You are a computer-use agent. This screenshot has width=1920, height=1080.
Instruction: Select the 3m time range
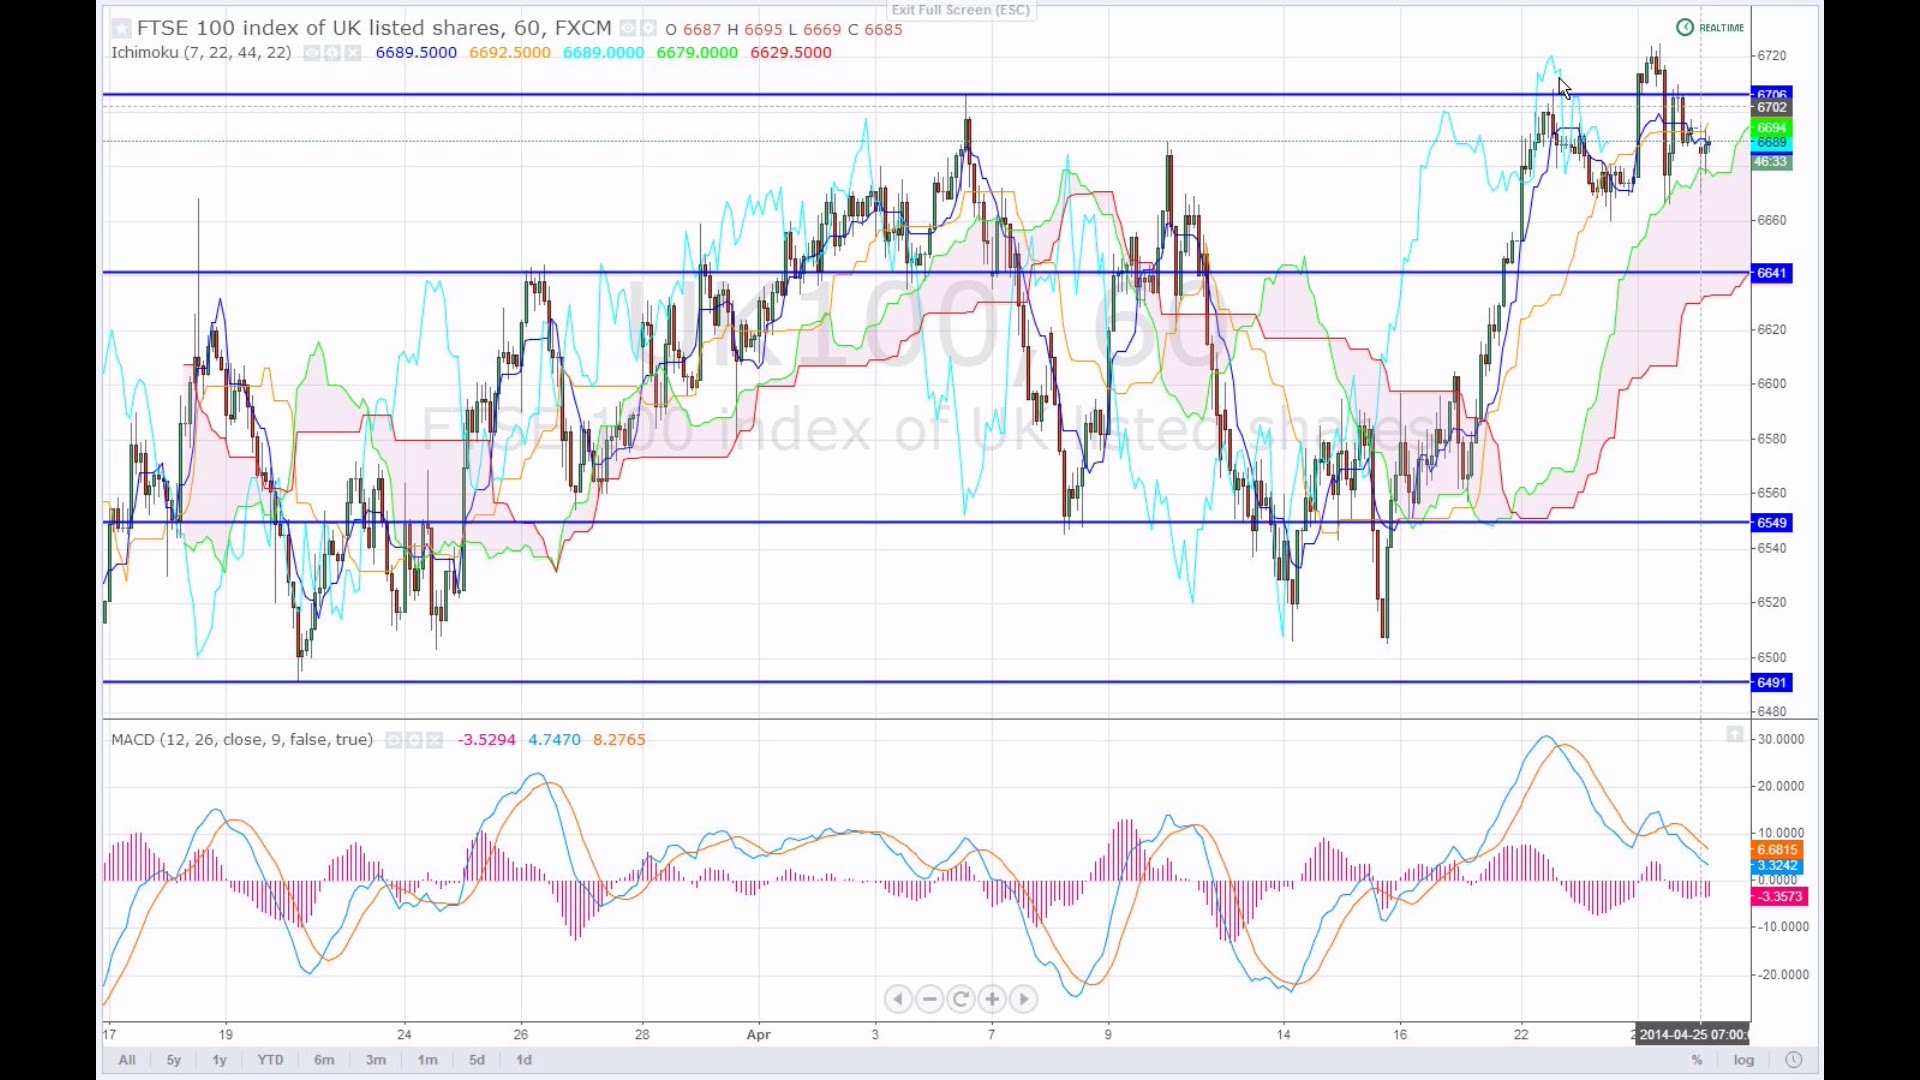tap(376, 1060)
